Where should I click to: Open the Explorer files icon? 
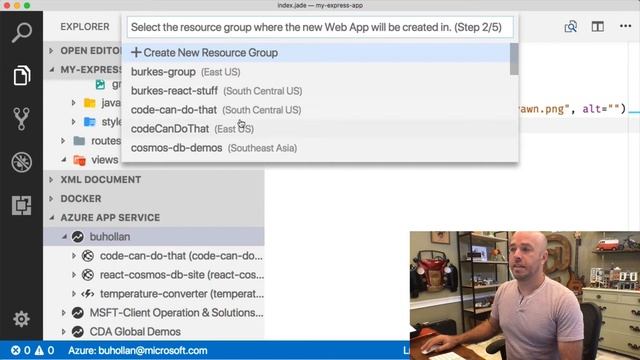coord(21,76)
